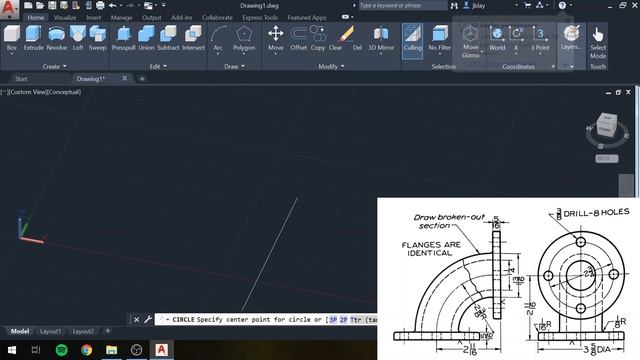Activate the Move tool

276,38
